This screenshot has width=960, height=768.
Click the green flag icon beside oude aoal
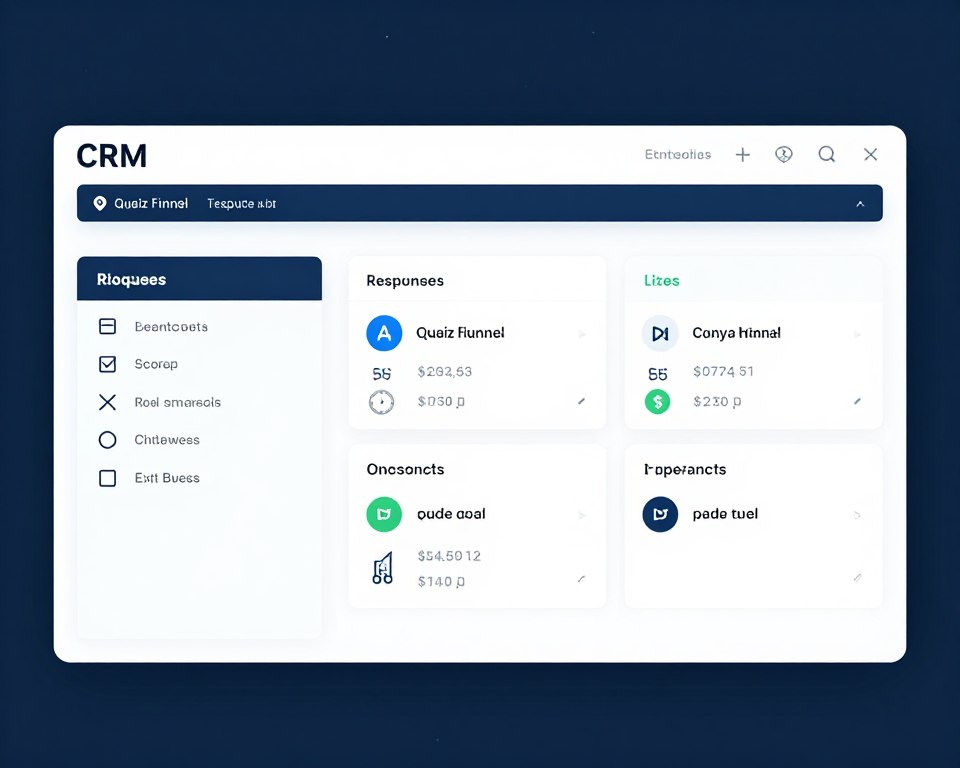point(382,514)
